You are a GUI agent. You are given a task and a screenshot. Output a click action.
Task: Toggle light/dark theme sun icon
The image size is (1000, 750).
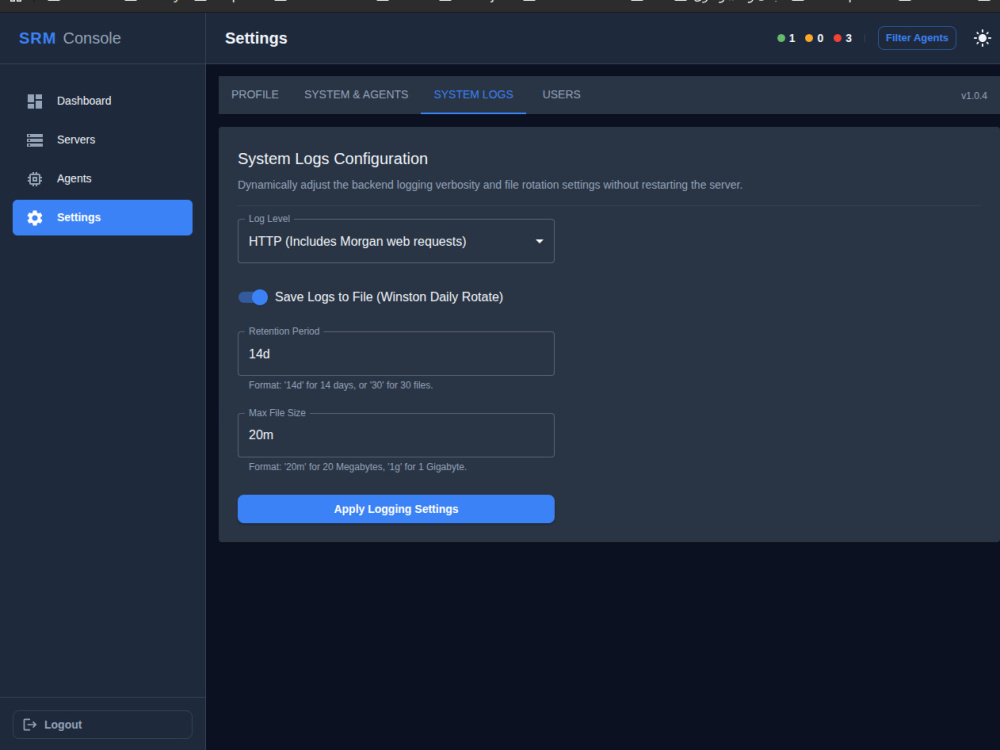(x=982, y=38)
